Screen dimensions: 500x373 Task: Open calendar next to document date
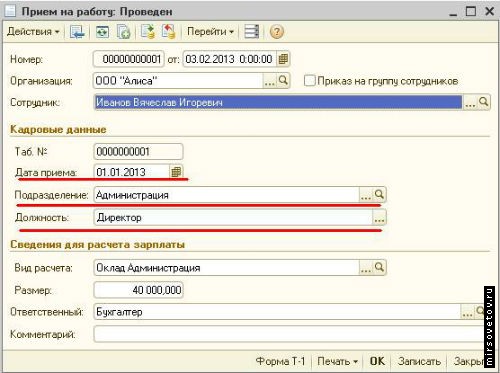(283, 59)
